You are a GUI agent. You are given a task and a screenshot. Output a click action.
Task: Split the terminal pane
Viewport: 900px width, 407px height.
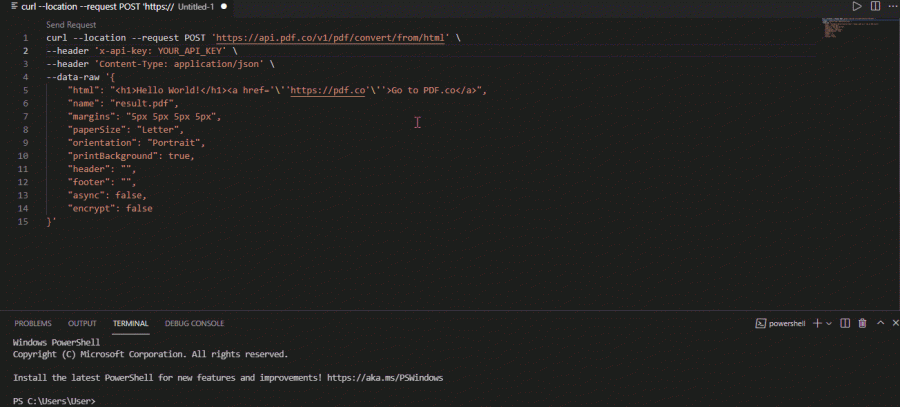(x=845, y=323)
